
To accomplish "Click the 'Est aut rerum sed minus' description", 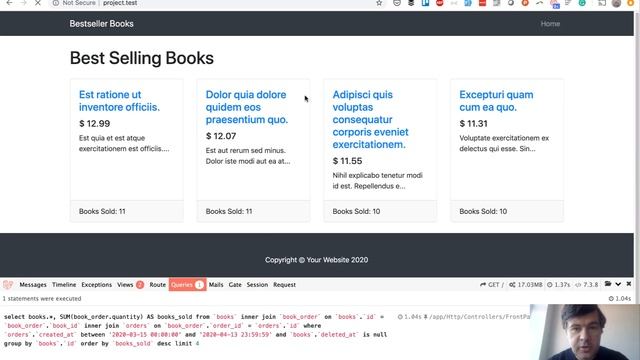I will tap(248, 156).
